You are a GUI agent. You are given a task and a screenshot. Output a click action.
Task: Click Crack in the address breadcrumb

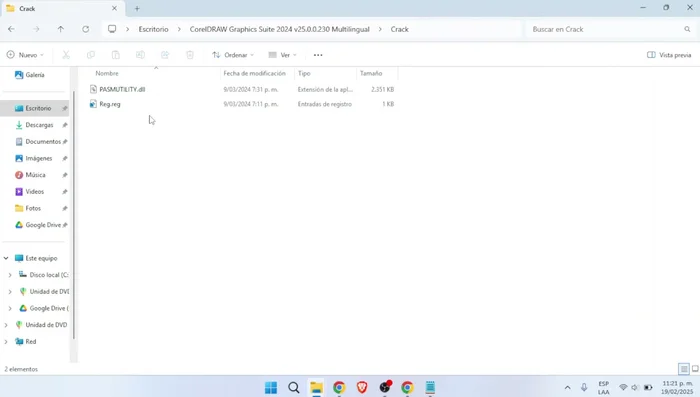[400, 29]
